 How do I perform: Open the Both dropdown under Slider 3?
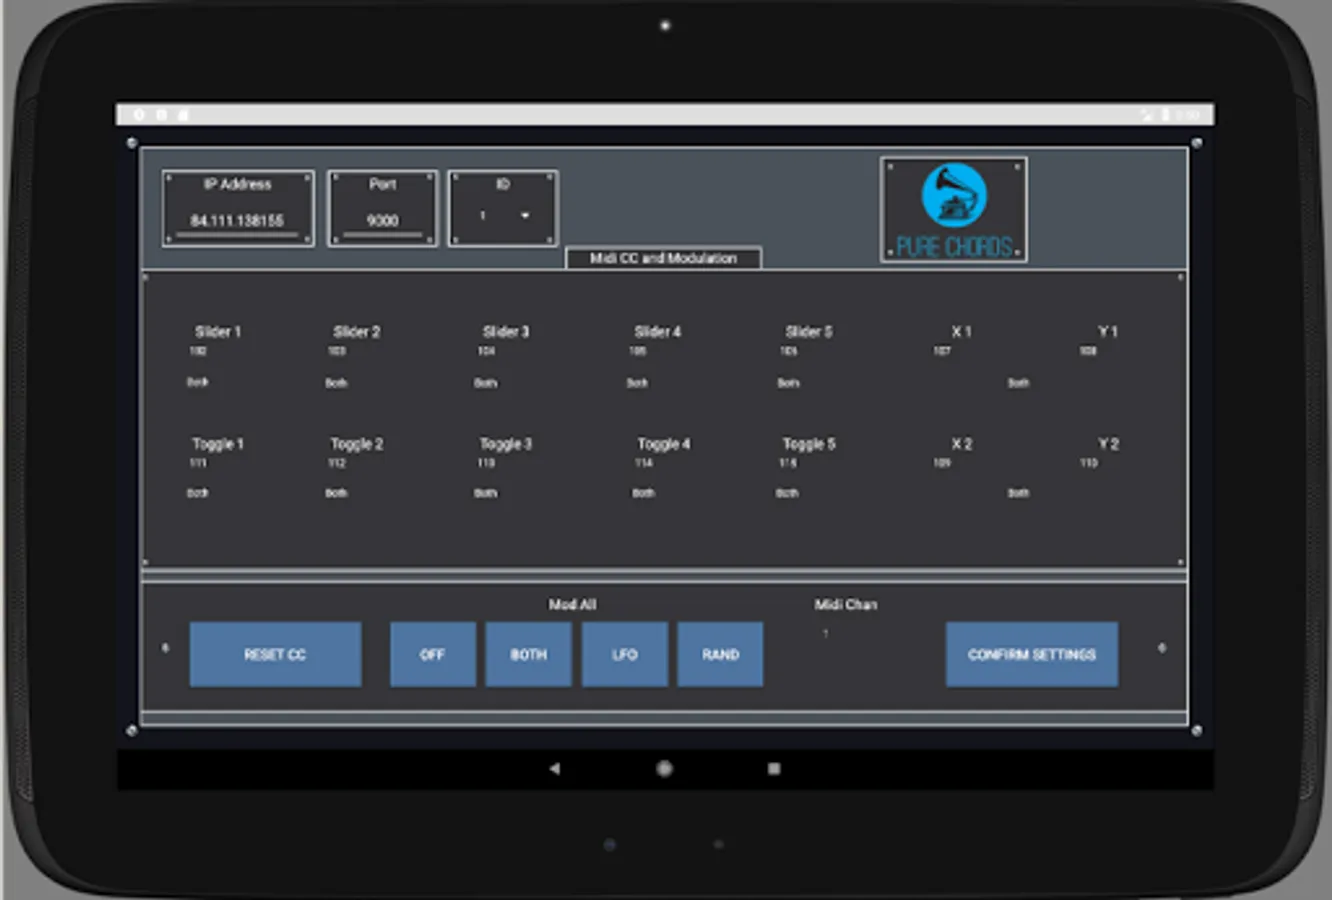(x=486, y=383)
